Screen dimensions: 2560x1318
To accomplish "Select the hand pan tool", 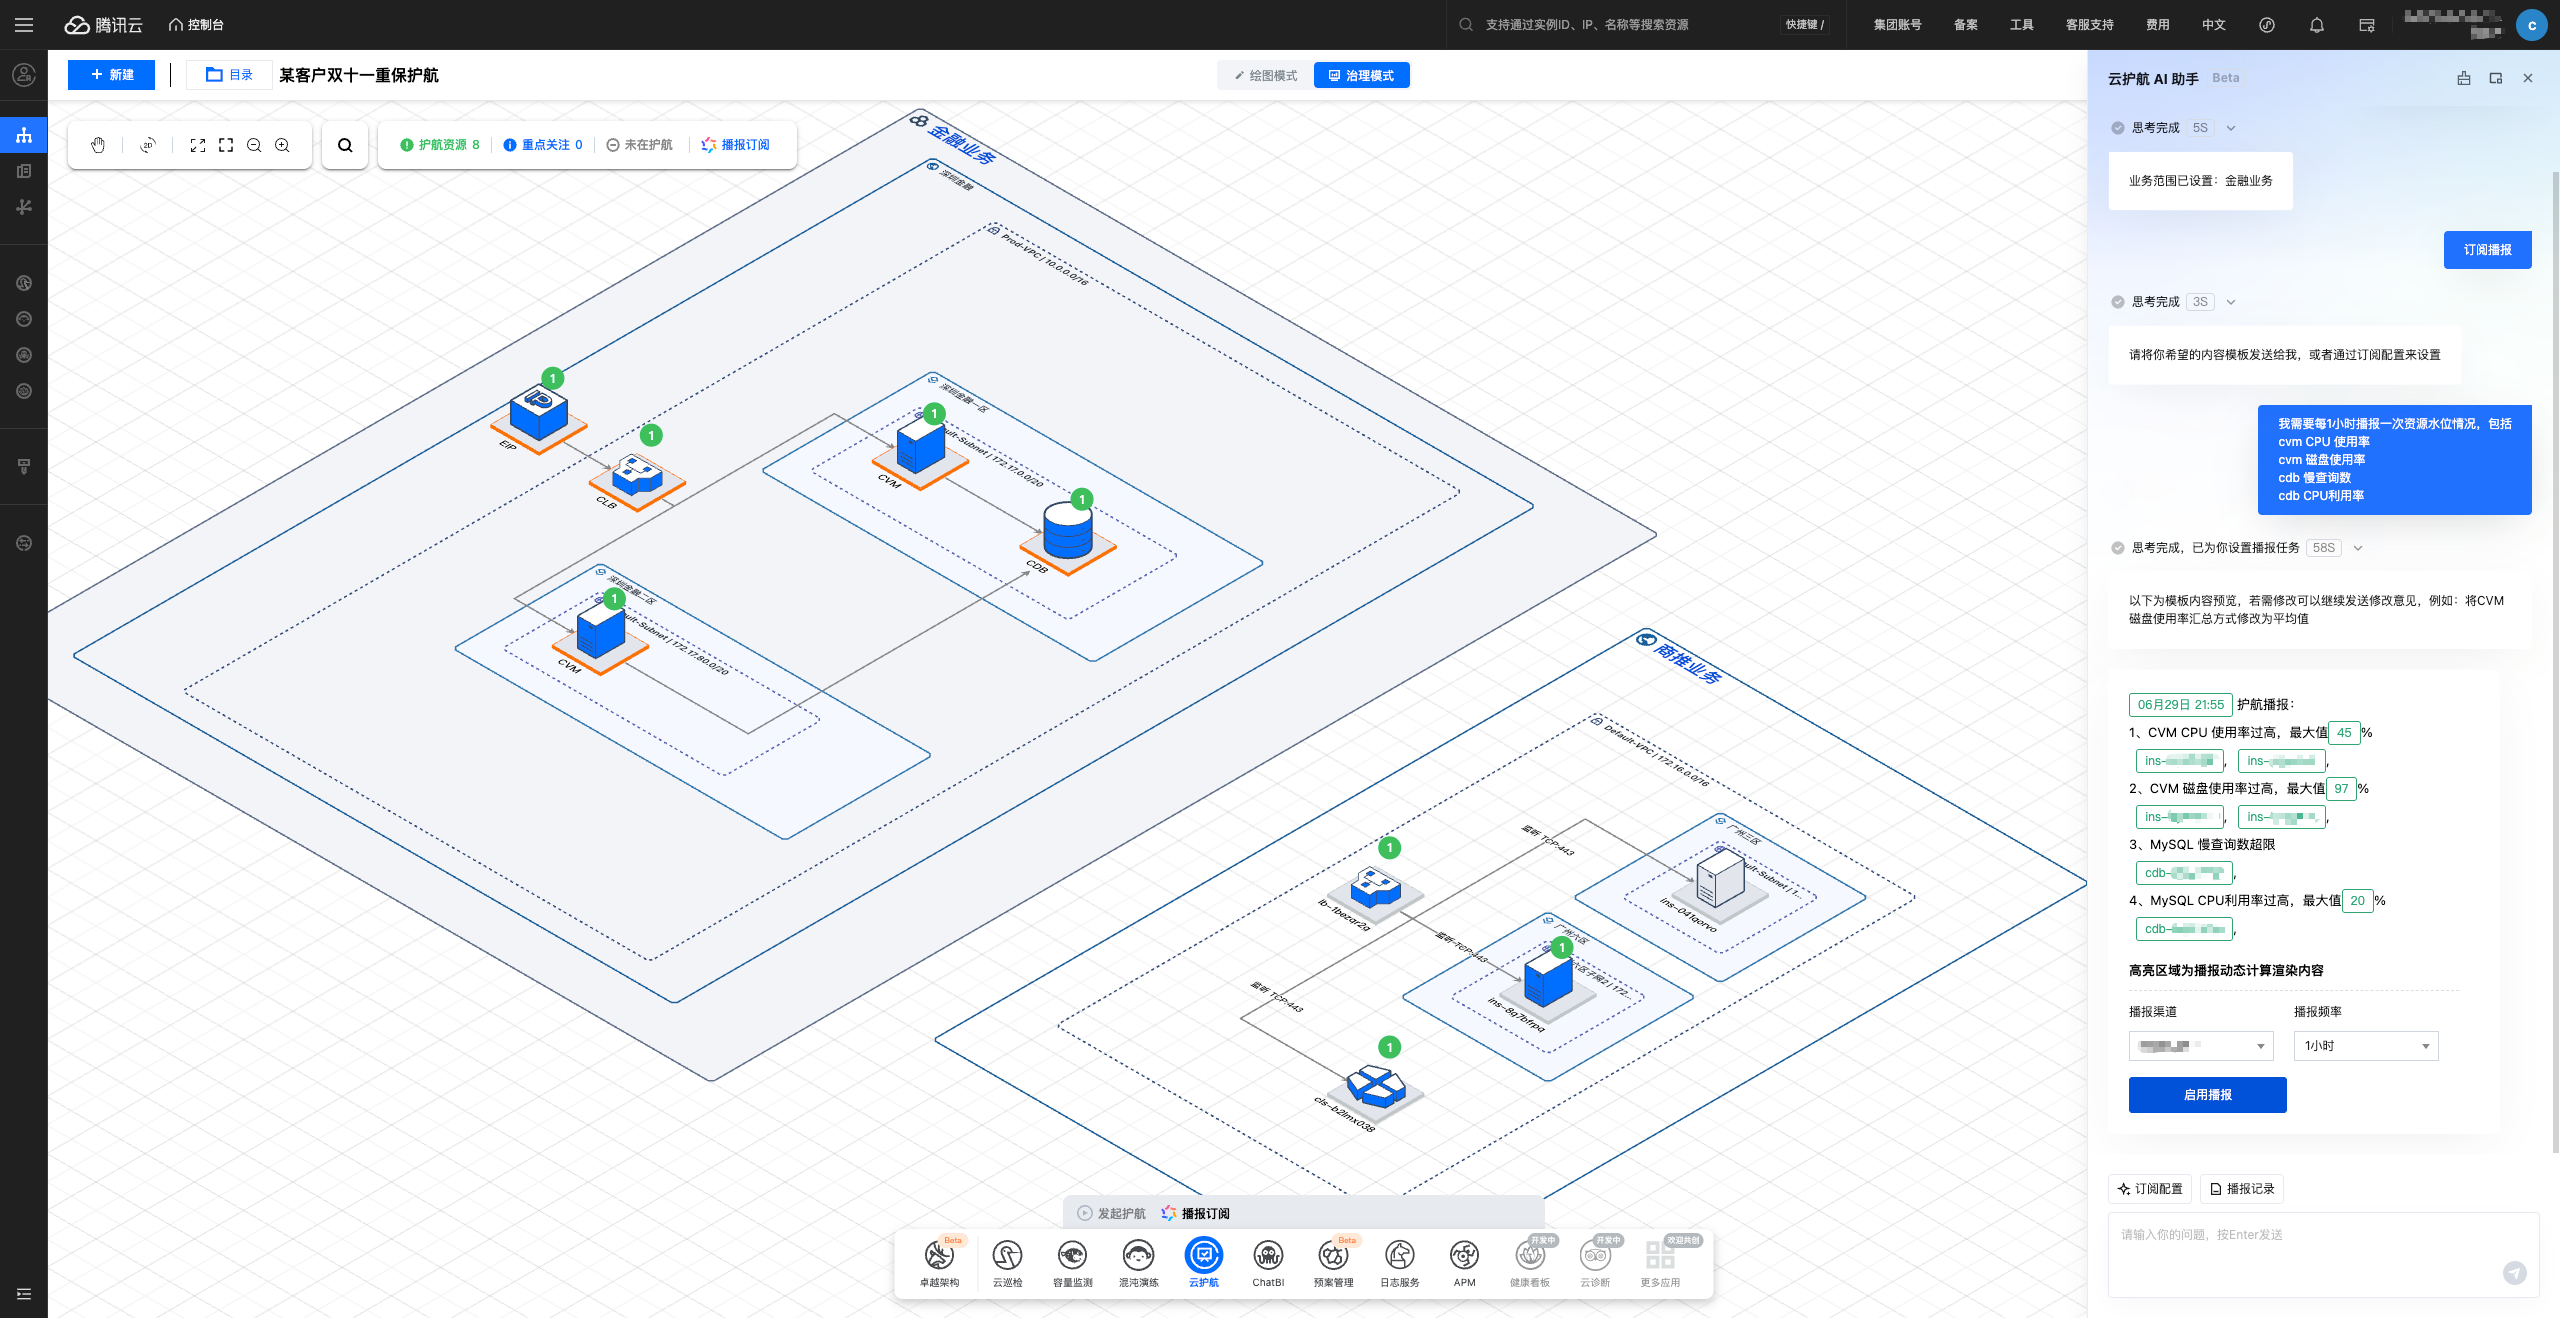I will (98, 145).
